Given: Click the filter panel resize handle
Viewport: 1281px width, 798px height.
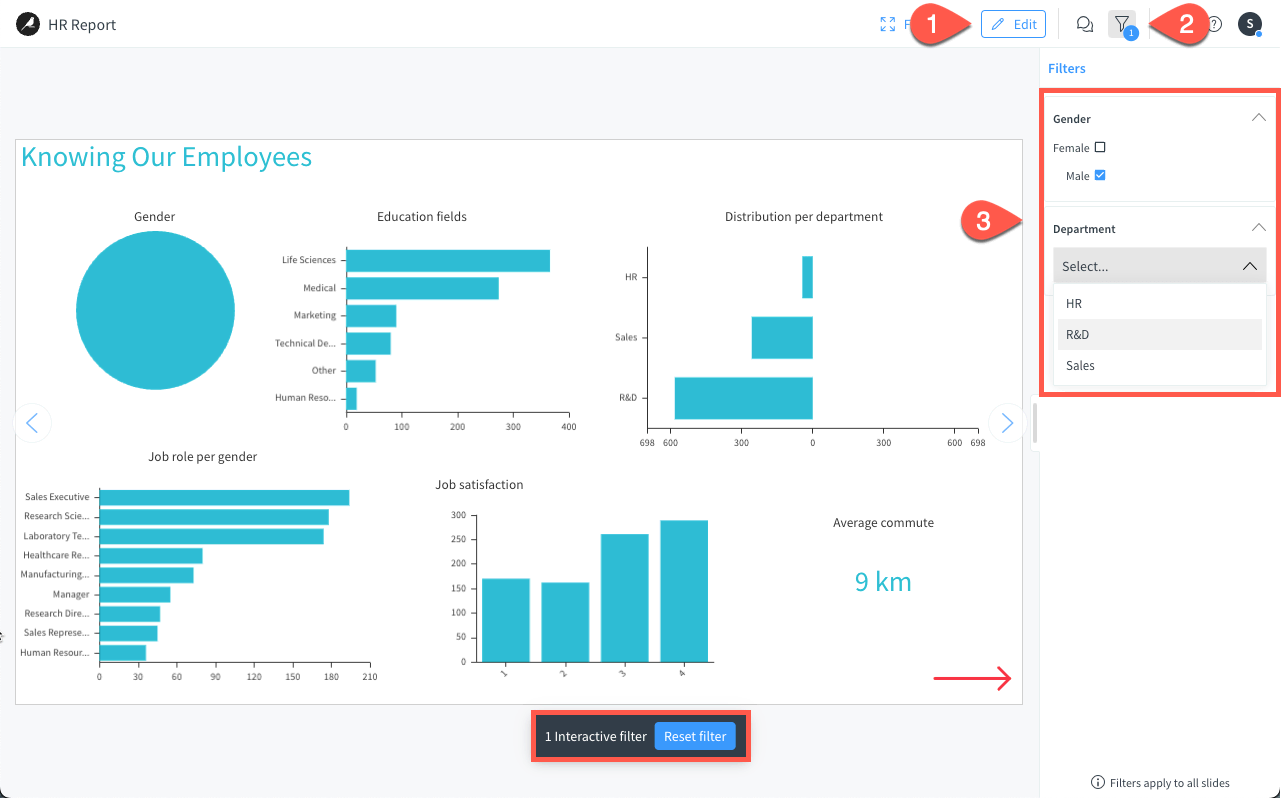Looking at the screenshot, I should 1034,423.
